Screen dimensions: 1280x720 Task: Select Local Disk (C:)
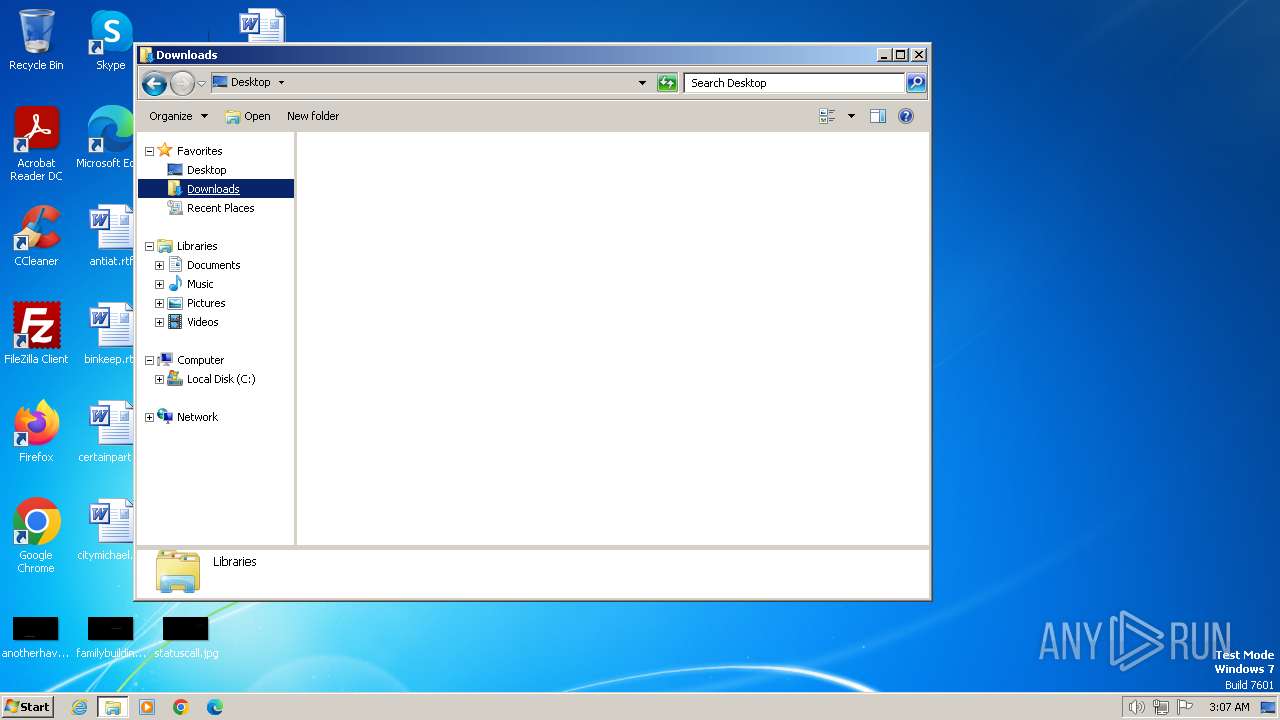pos(221,379)
